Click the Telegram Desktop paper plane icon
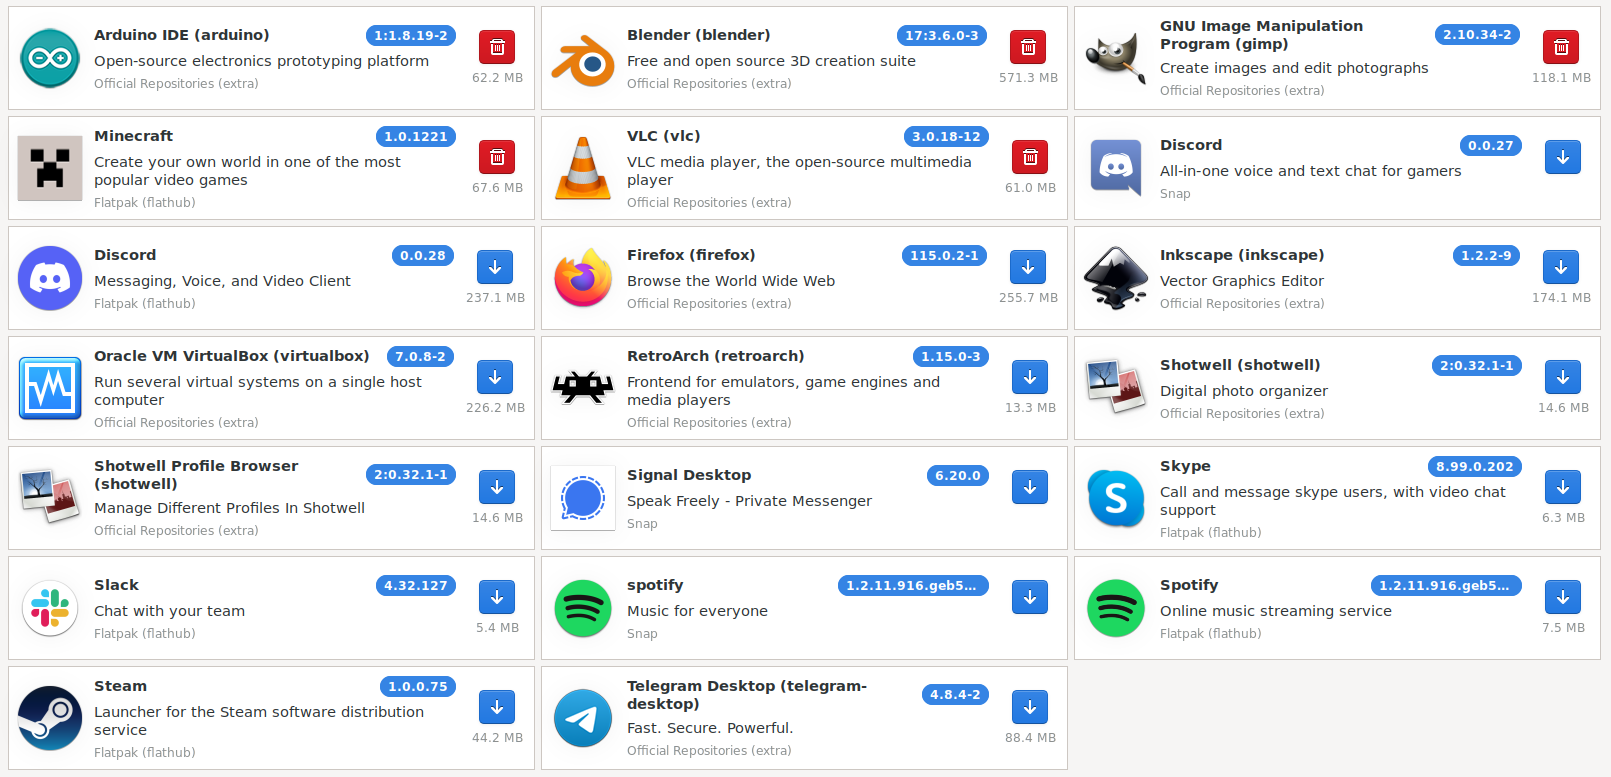The width and height of the screenshot is (1611, 777). tap(583, 718)
